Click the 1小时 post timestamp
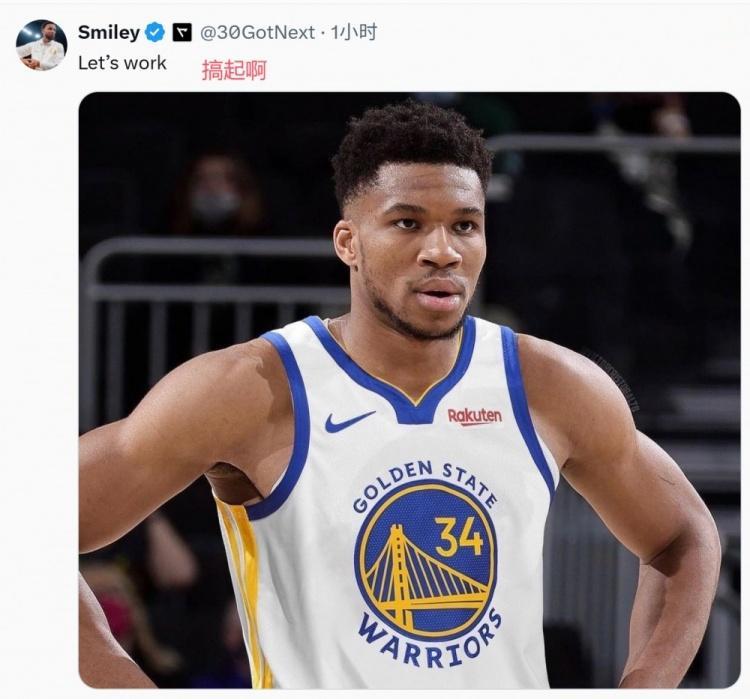Image resolution: width=750 pixels, height=699 pixels. click(354, 32)
